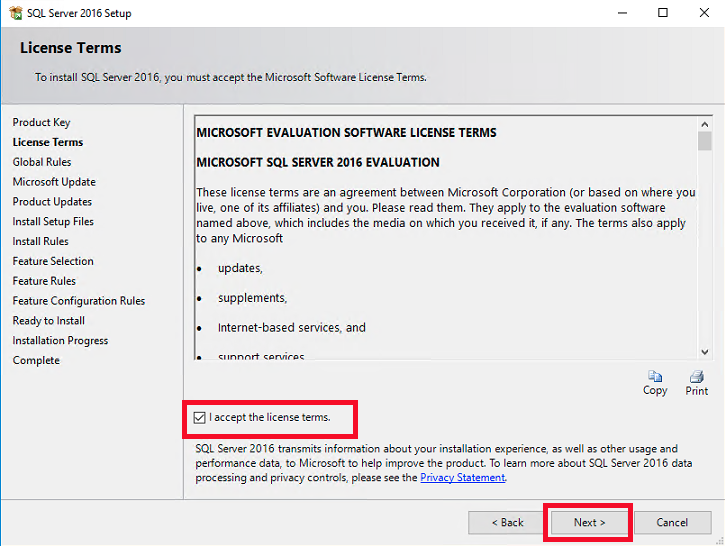Select Global Rules in the sidebar
Screen dimensions: 725x546
click(x=42, y=162)
